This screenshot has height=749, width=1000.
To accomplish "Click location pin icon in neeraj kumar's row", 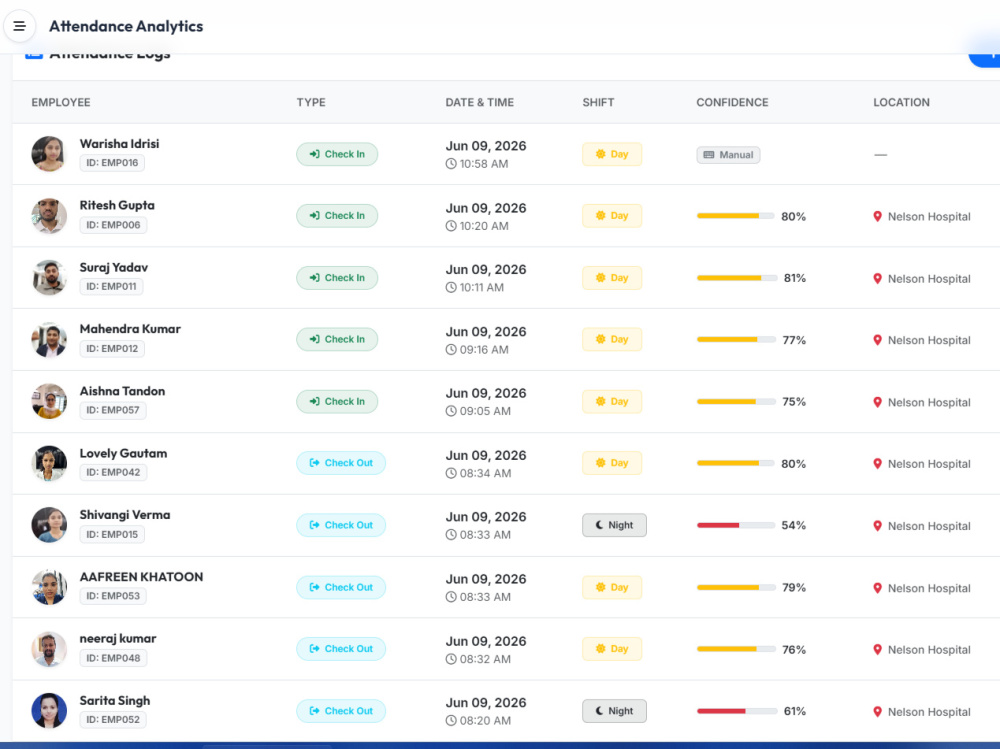I will 878,649.
